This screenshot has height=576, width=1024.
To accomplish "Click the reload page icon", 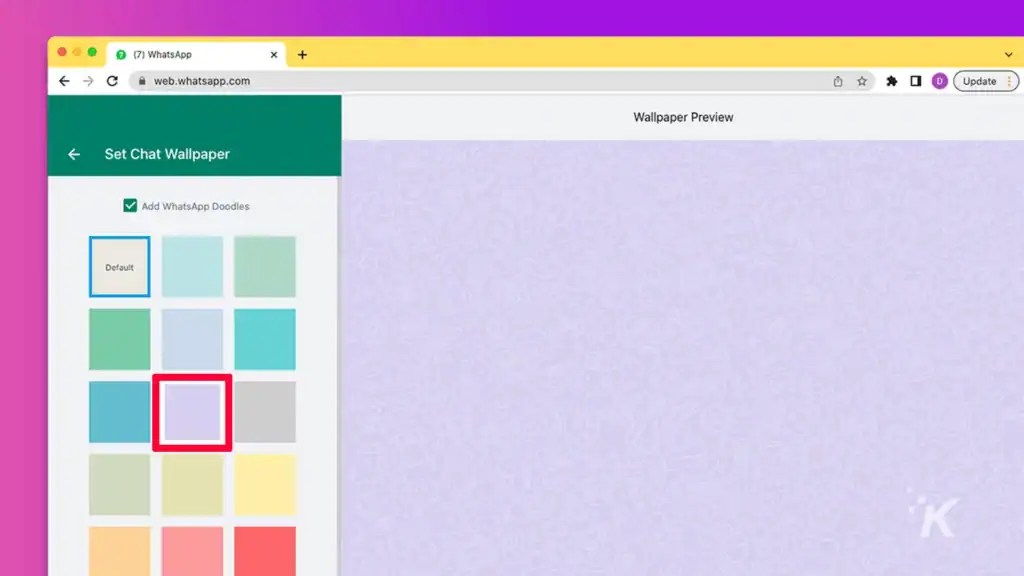I will click(112, 81).
